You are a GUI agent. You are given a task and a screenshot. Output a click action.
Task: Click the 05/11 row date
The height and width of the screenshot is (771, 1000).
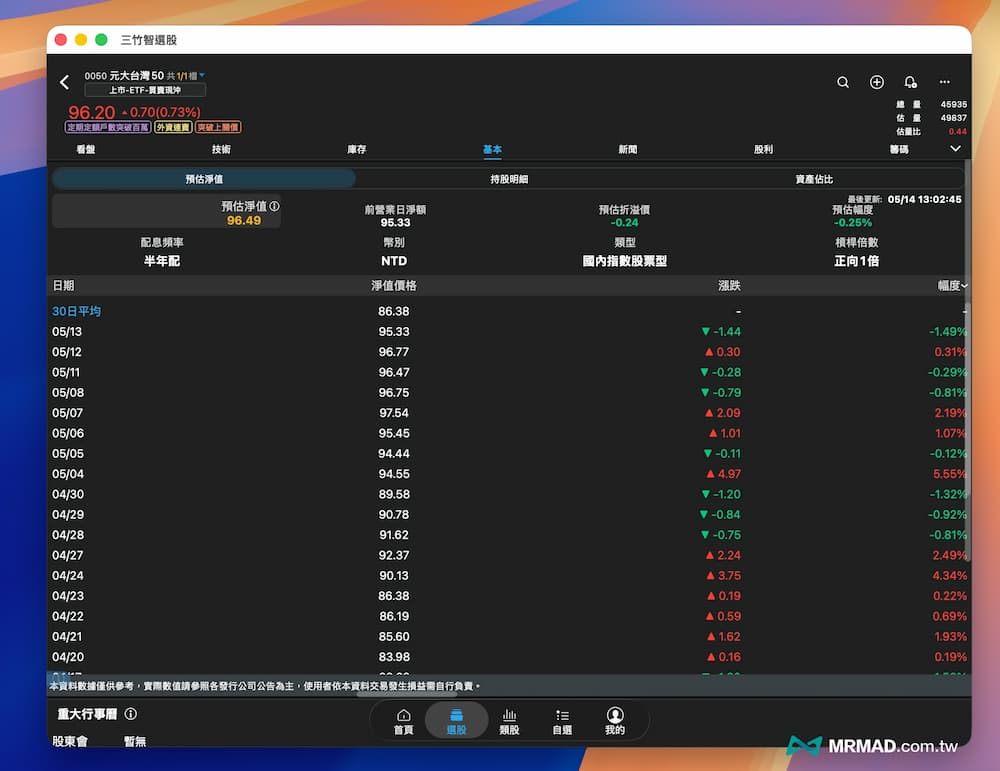coord(66,372)
